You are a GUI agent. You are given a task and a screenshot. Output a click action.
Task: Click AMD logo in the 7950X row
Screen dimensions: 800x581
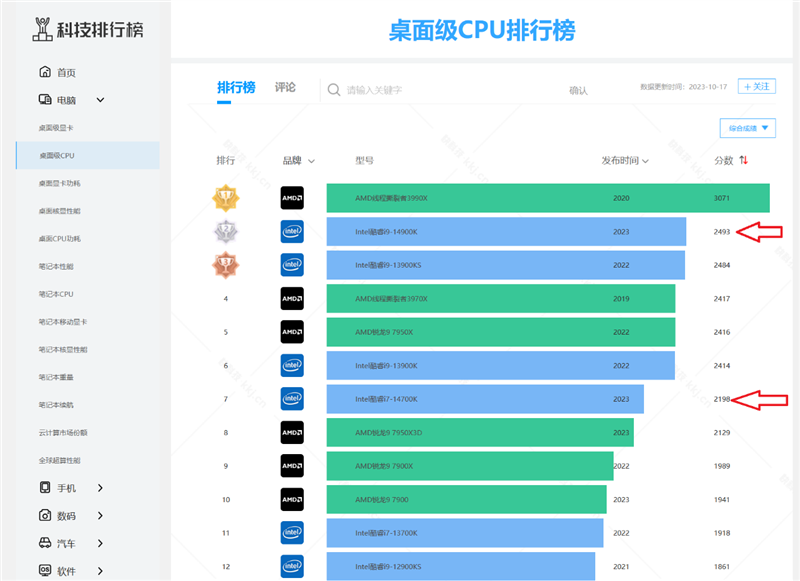tap(292, 332)
